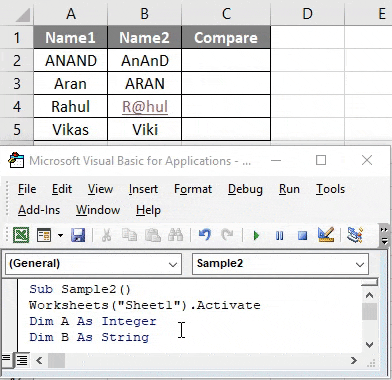Click the Insert UserForm toolbar icon
The width and height of the screenshot is (392, 380).
coord(44,235)
